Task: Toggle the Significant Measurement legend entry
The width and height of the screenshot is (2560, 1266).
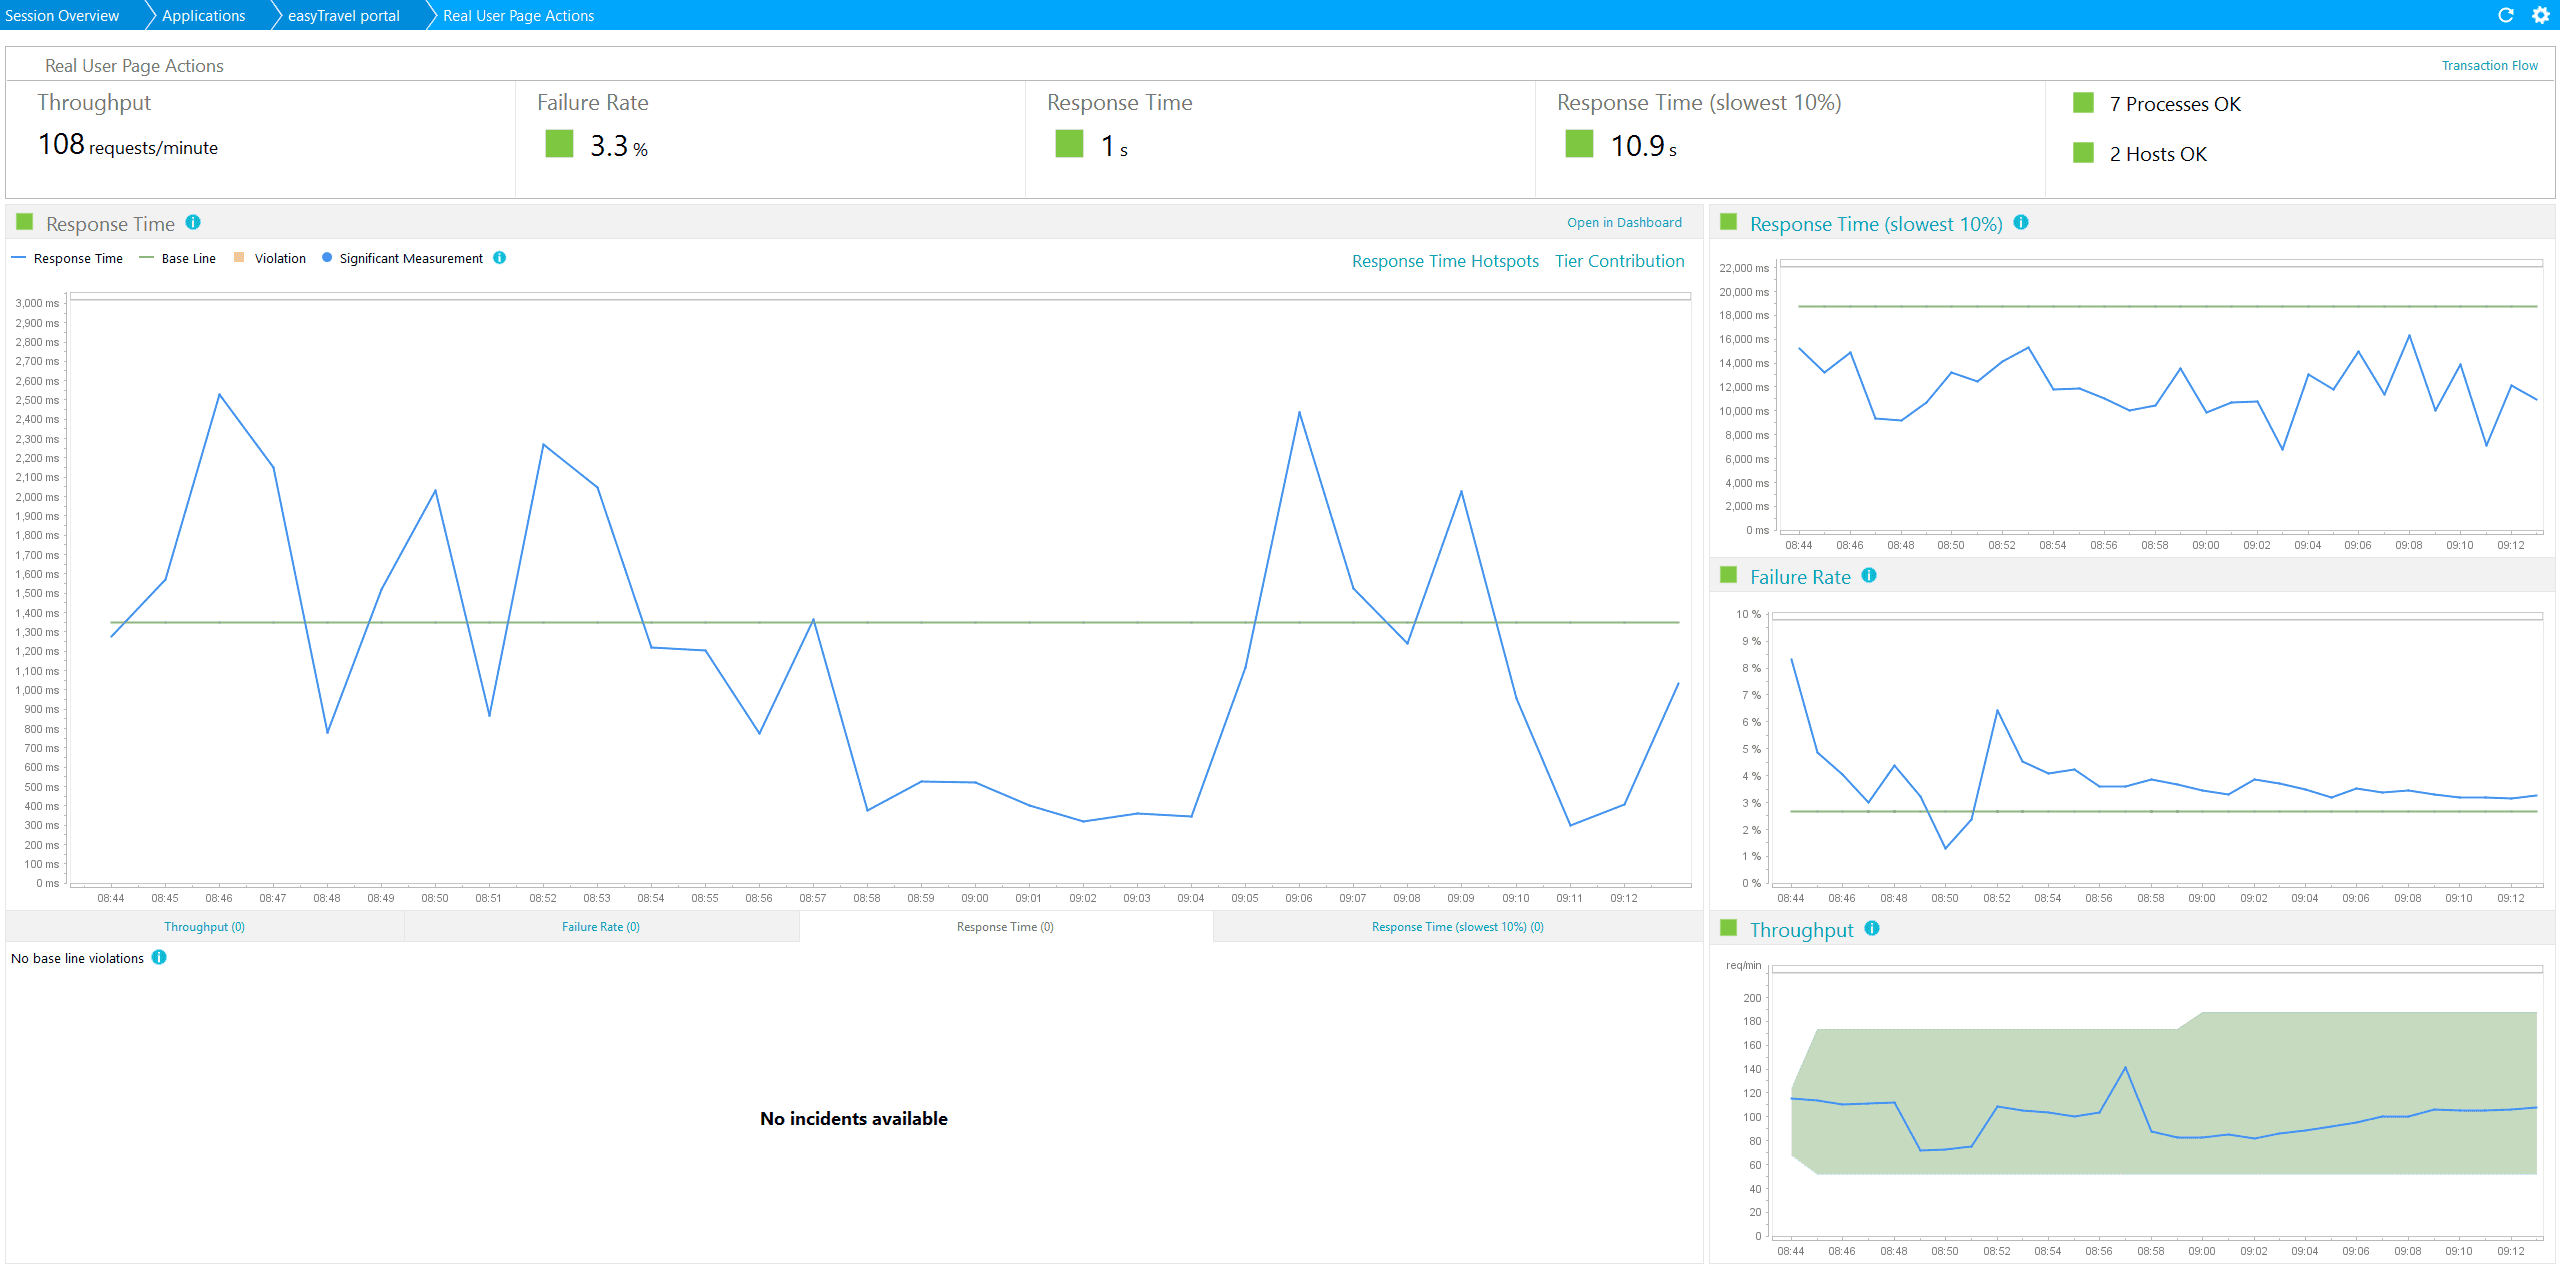Action: (x=403, y=258)
